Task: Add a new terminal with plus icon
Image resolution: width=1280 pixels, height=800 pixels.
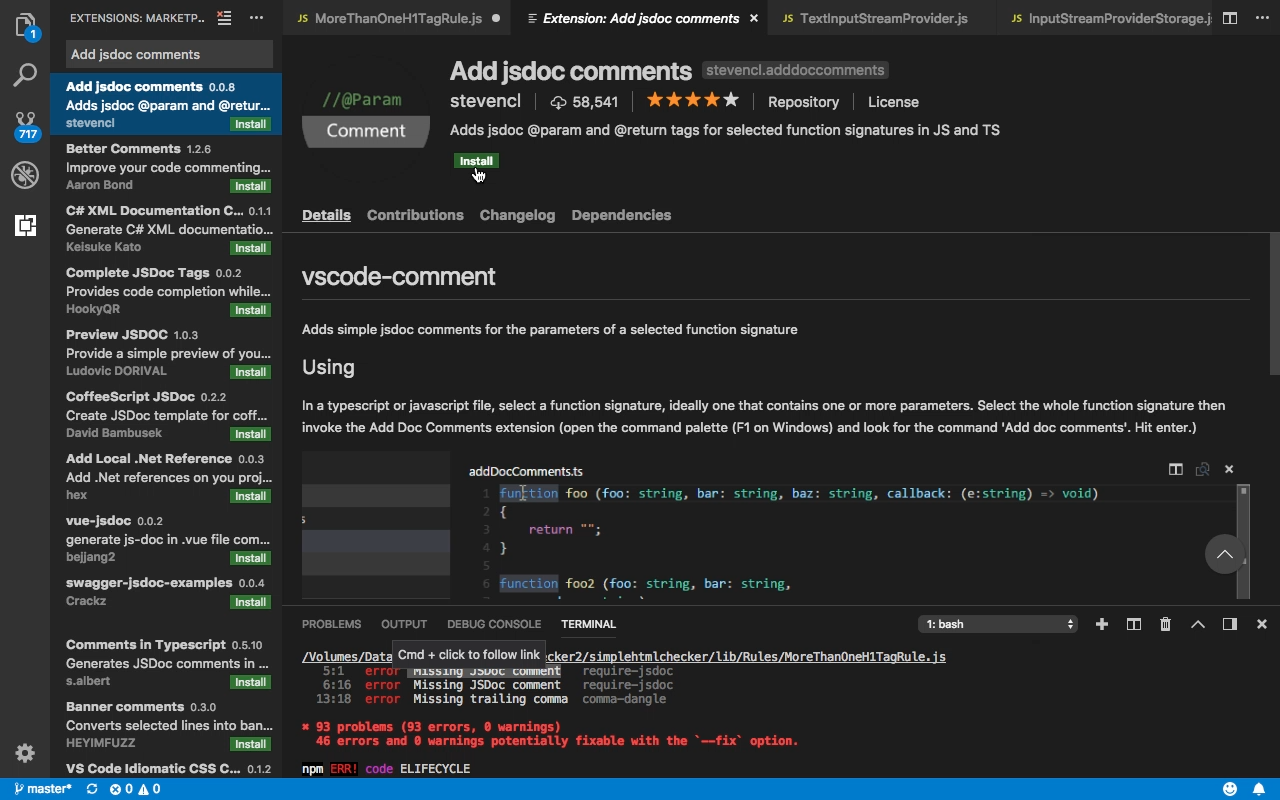Action: (x=1102, y=624)
